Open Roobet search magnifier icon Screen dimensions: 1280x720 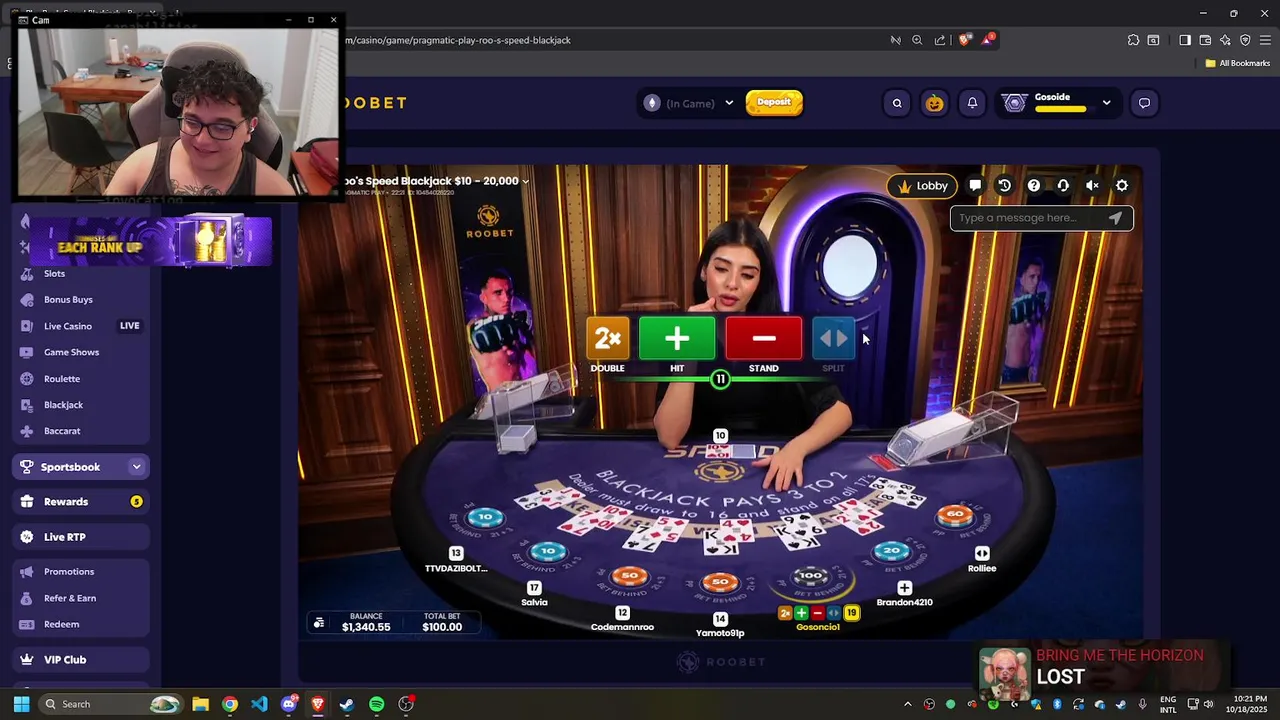pos(897,103)
